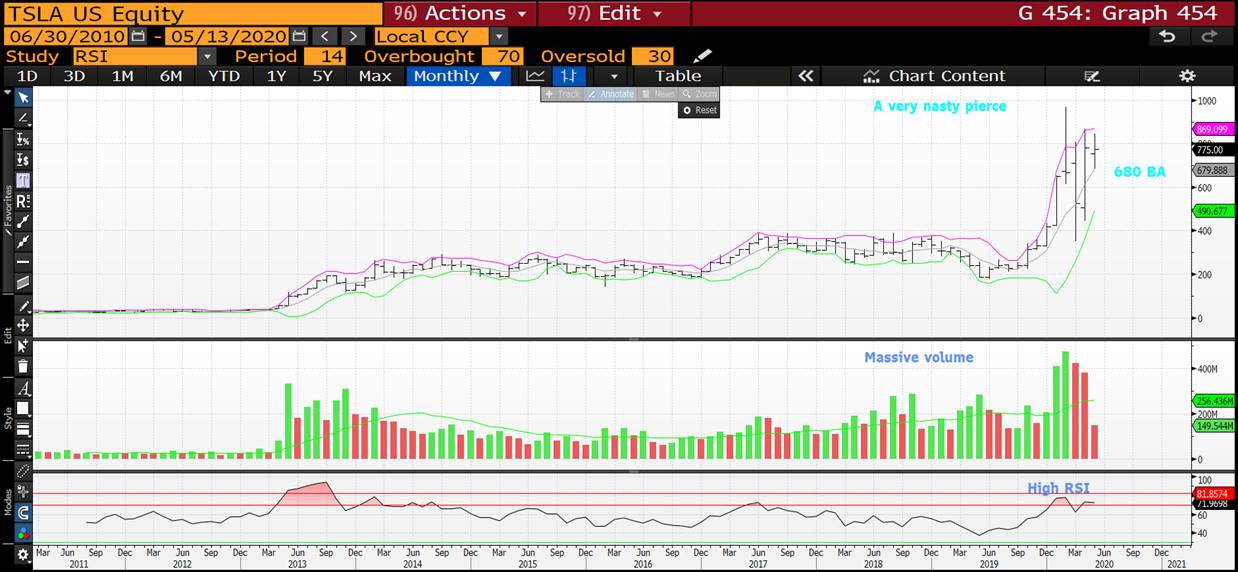Select the 3D range tab
Viewport: 1238px width, 572px height.
[x=75, y=76]
